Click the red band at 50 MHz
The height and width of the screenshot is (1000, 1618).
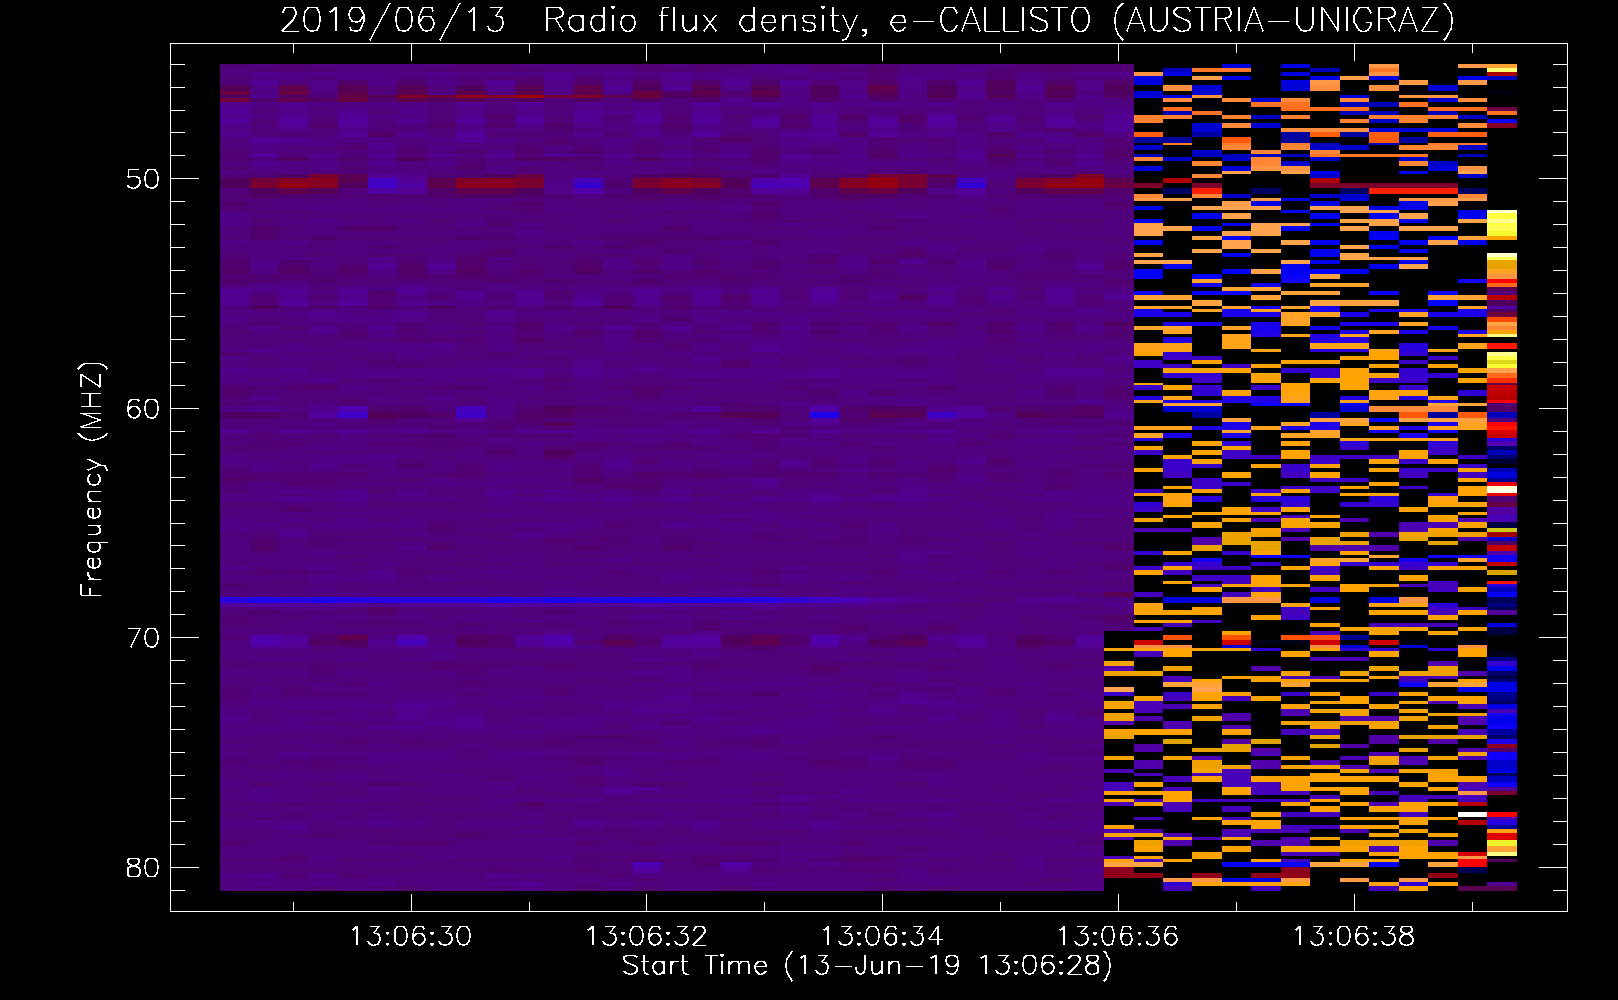[x=677, y=183]
